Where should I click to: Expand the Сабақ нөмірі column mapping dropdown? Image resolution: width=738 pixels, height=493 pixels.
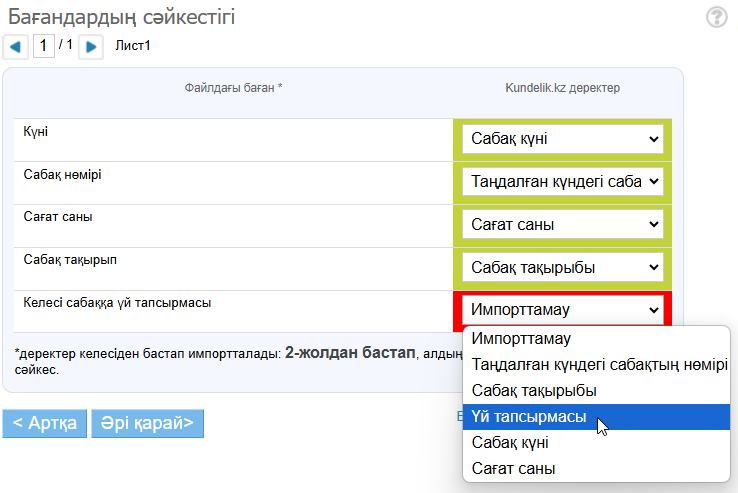562,182
